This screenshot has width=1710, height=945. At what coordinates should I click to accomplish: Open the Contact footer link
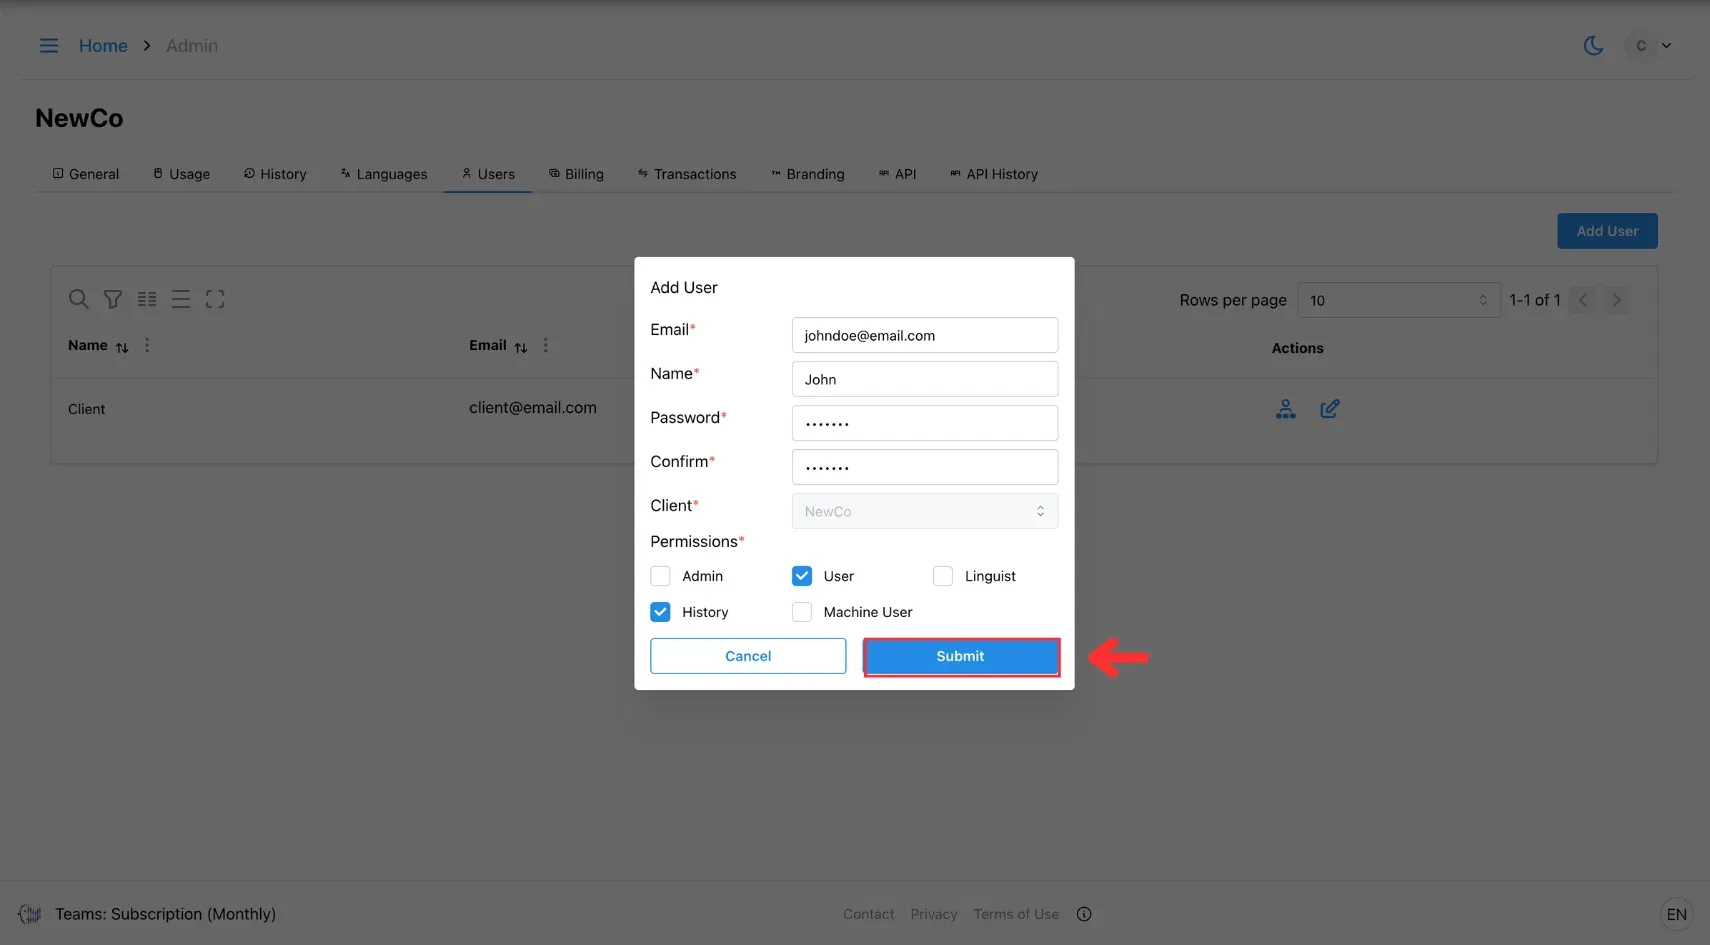tap(868, 914)
